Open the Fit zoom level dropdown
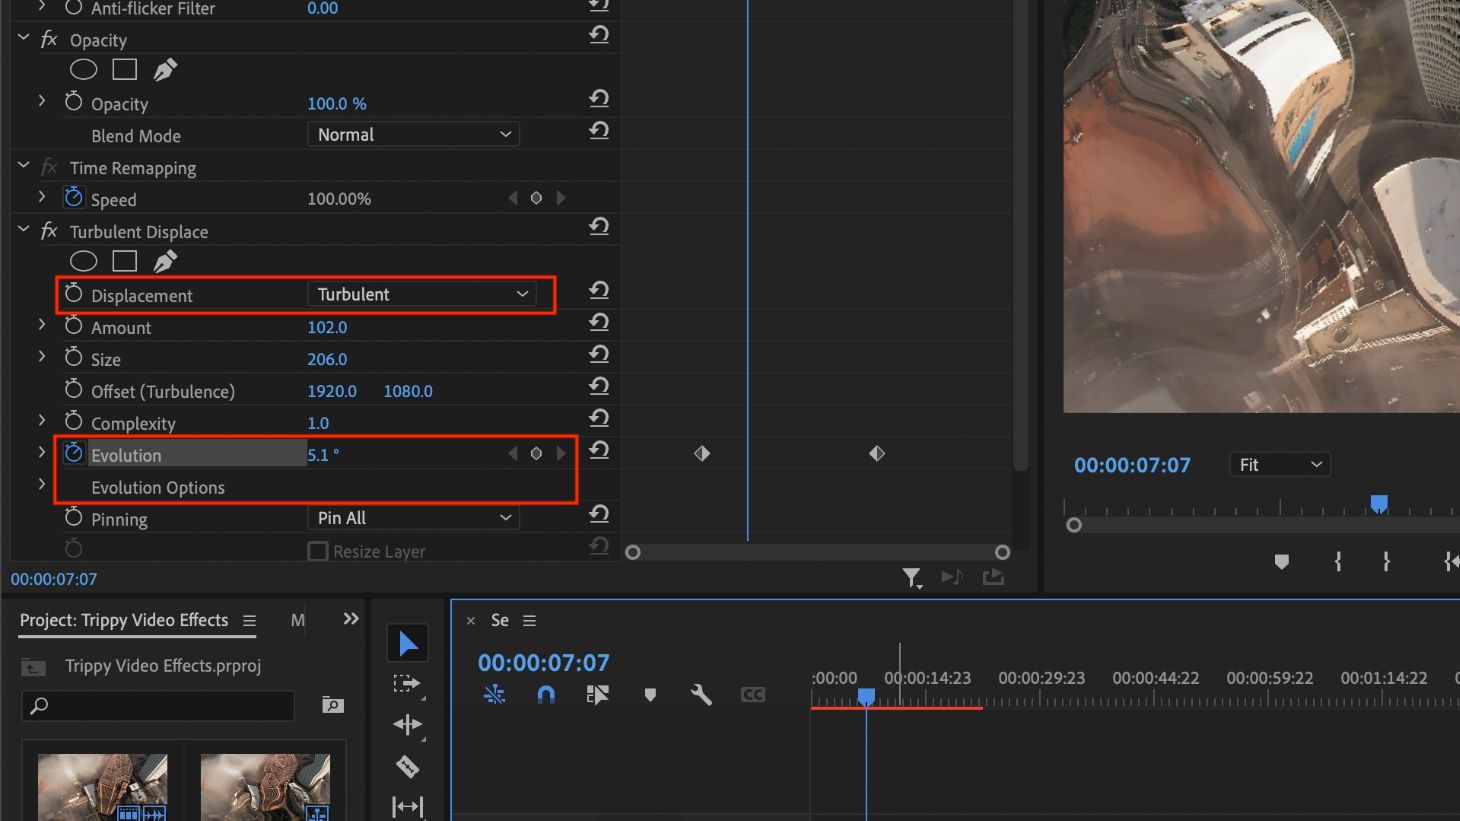This screenshot has width=1460, height=821. pos(1279,463)
